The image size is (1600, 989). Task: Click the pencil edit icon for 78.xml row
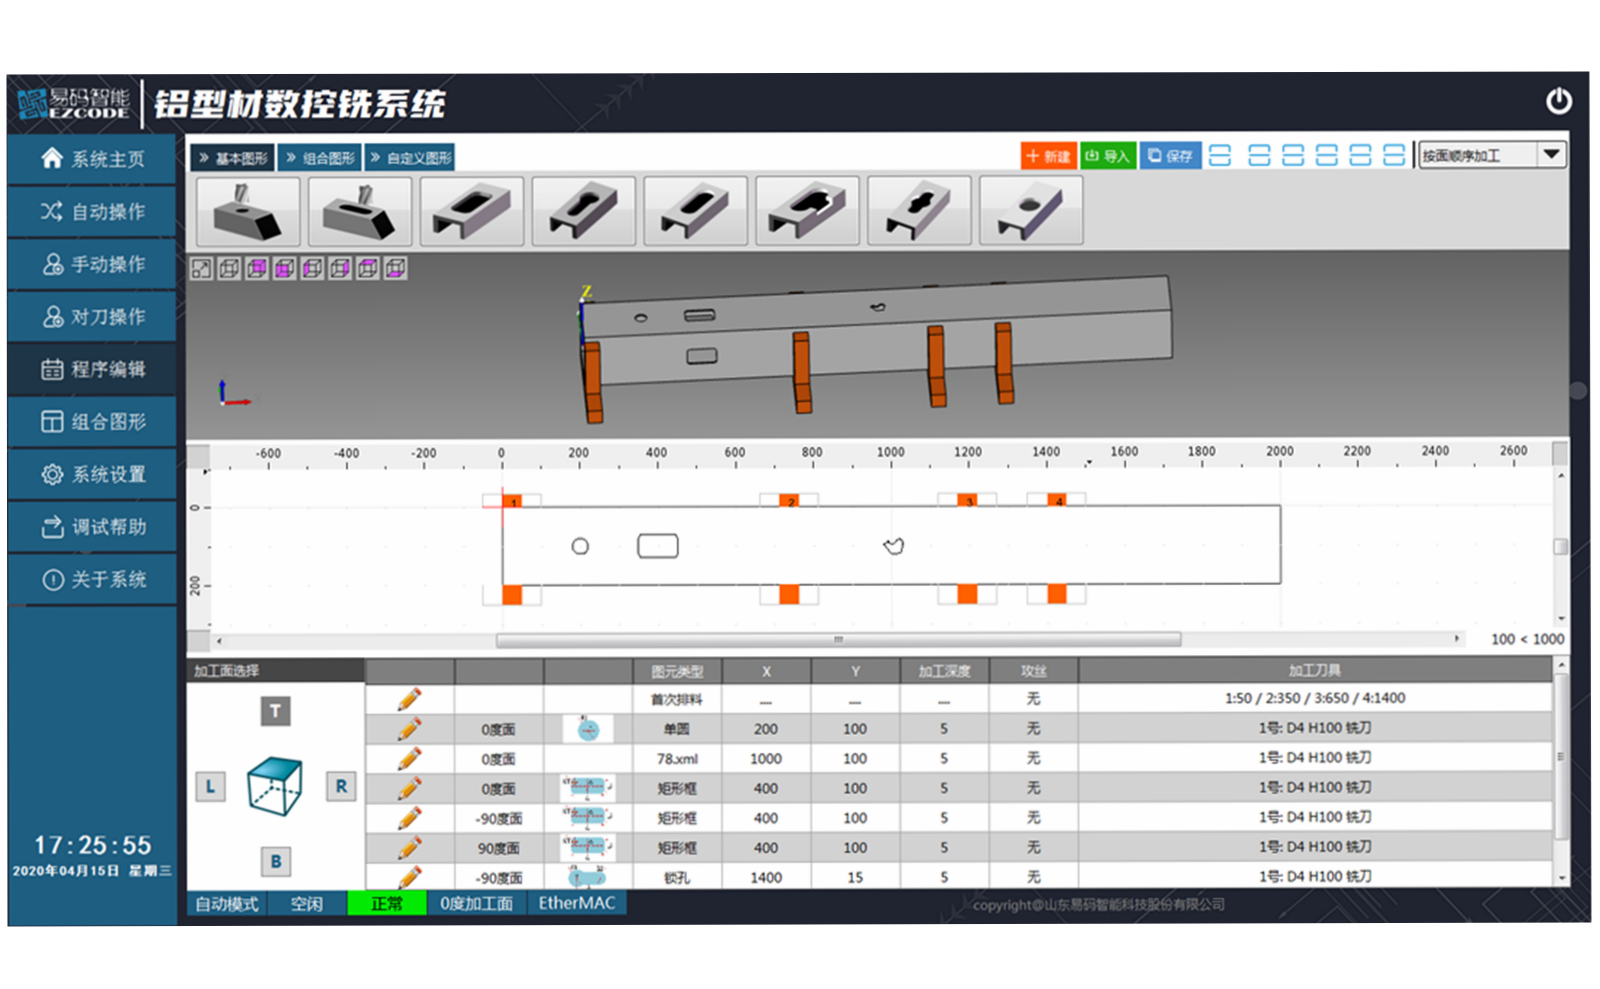click(409, 759)
